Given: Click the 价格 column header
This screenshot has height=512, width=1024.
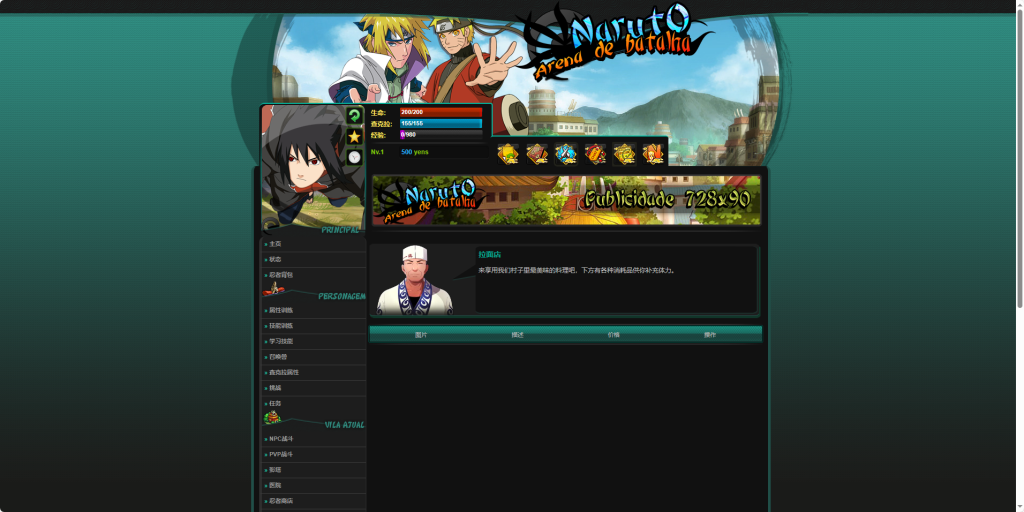Looking at the screenshot, I should 614,335.
